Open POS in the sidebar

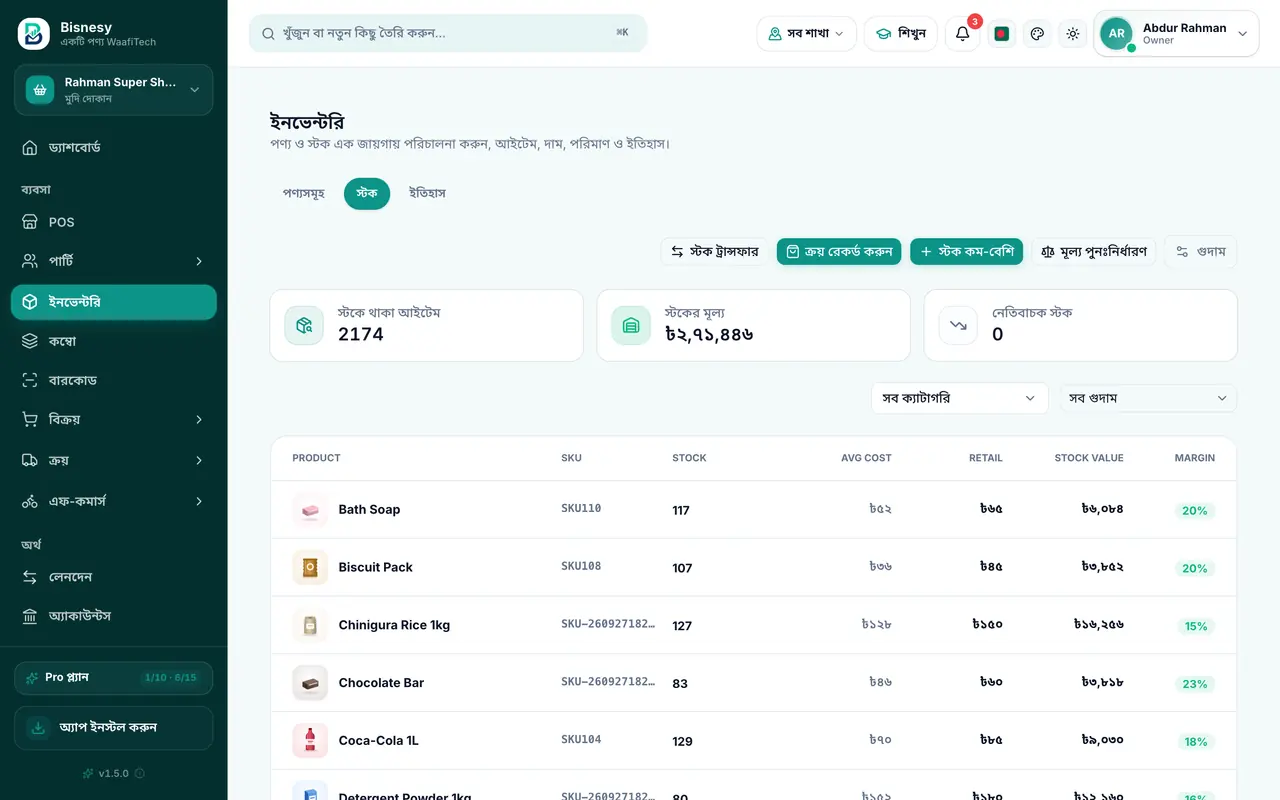coord(114,222)
